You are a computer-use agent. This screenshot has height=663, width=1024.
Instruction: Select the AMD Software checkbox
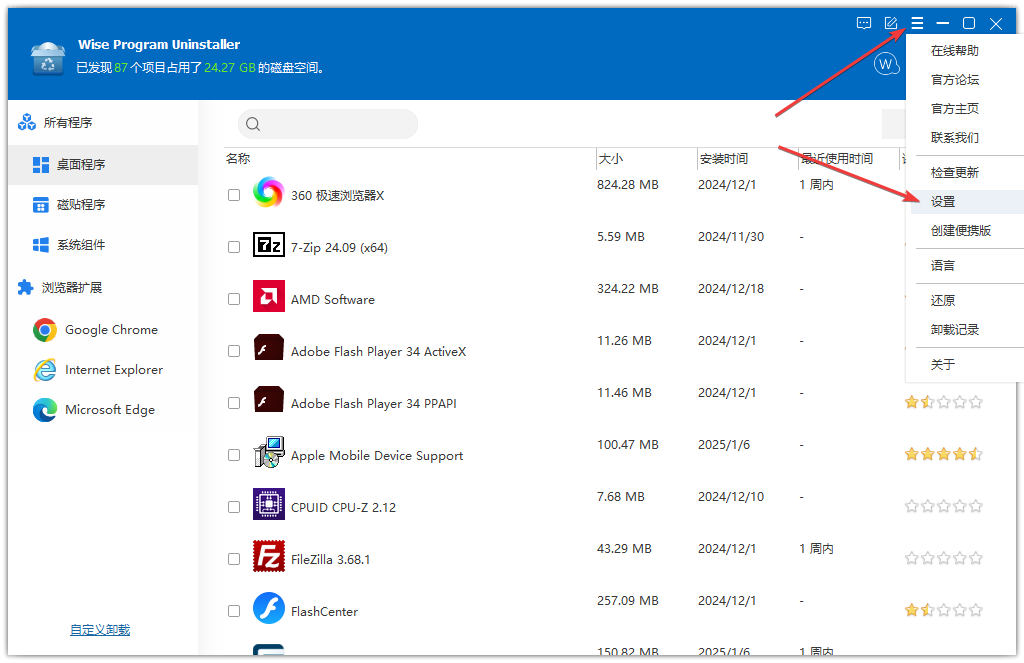(x=233, y=298)
